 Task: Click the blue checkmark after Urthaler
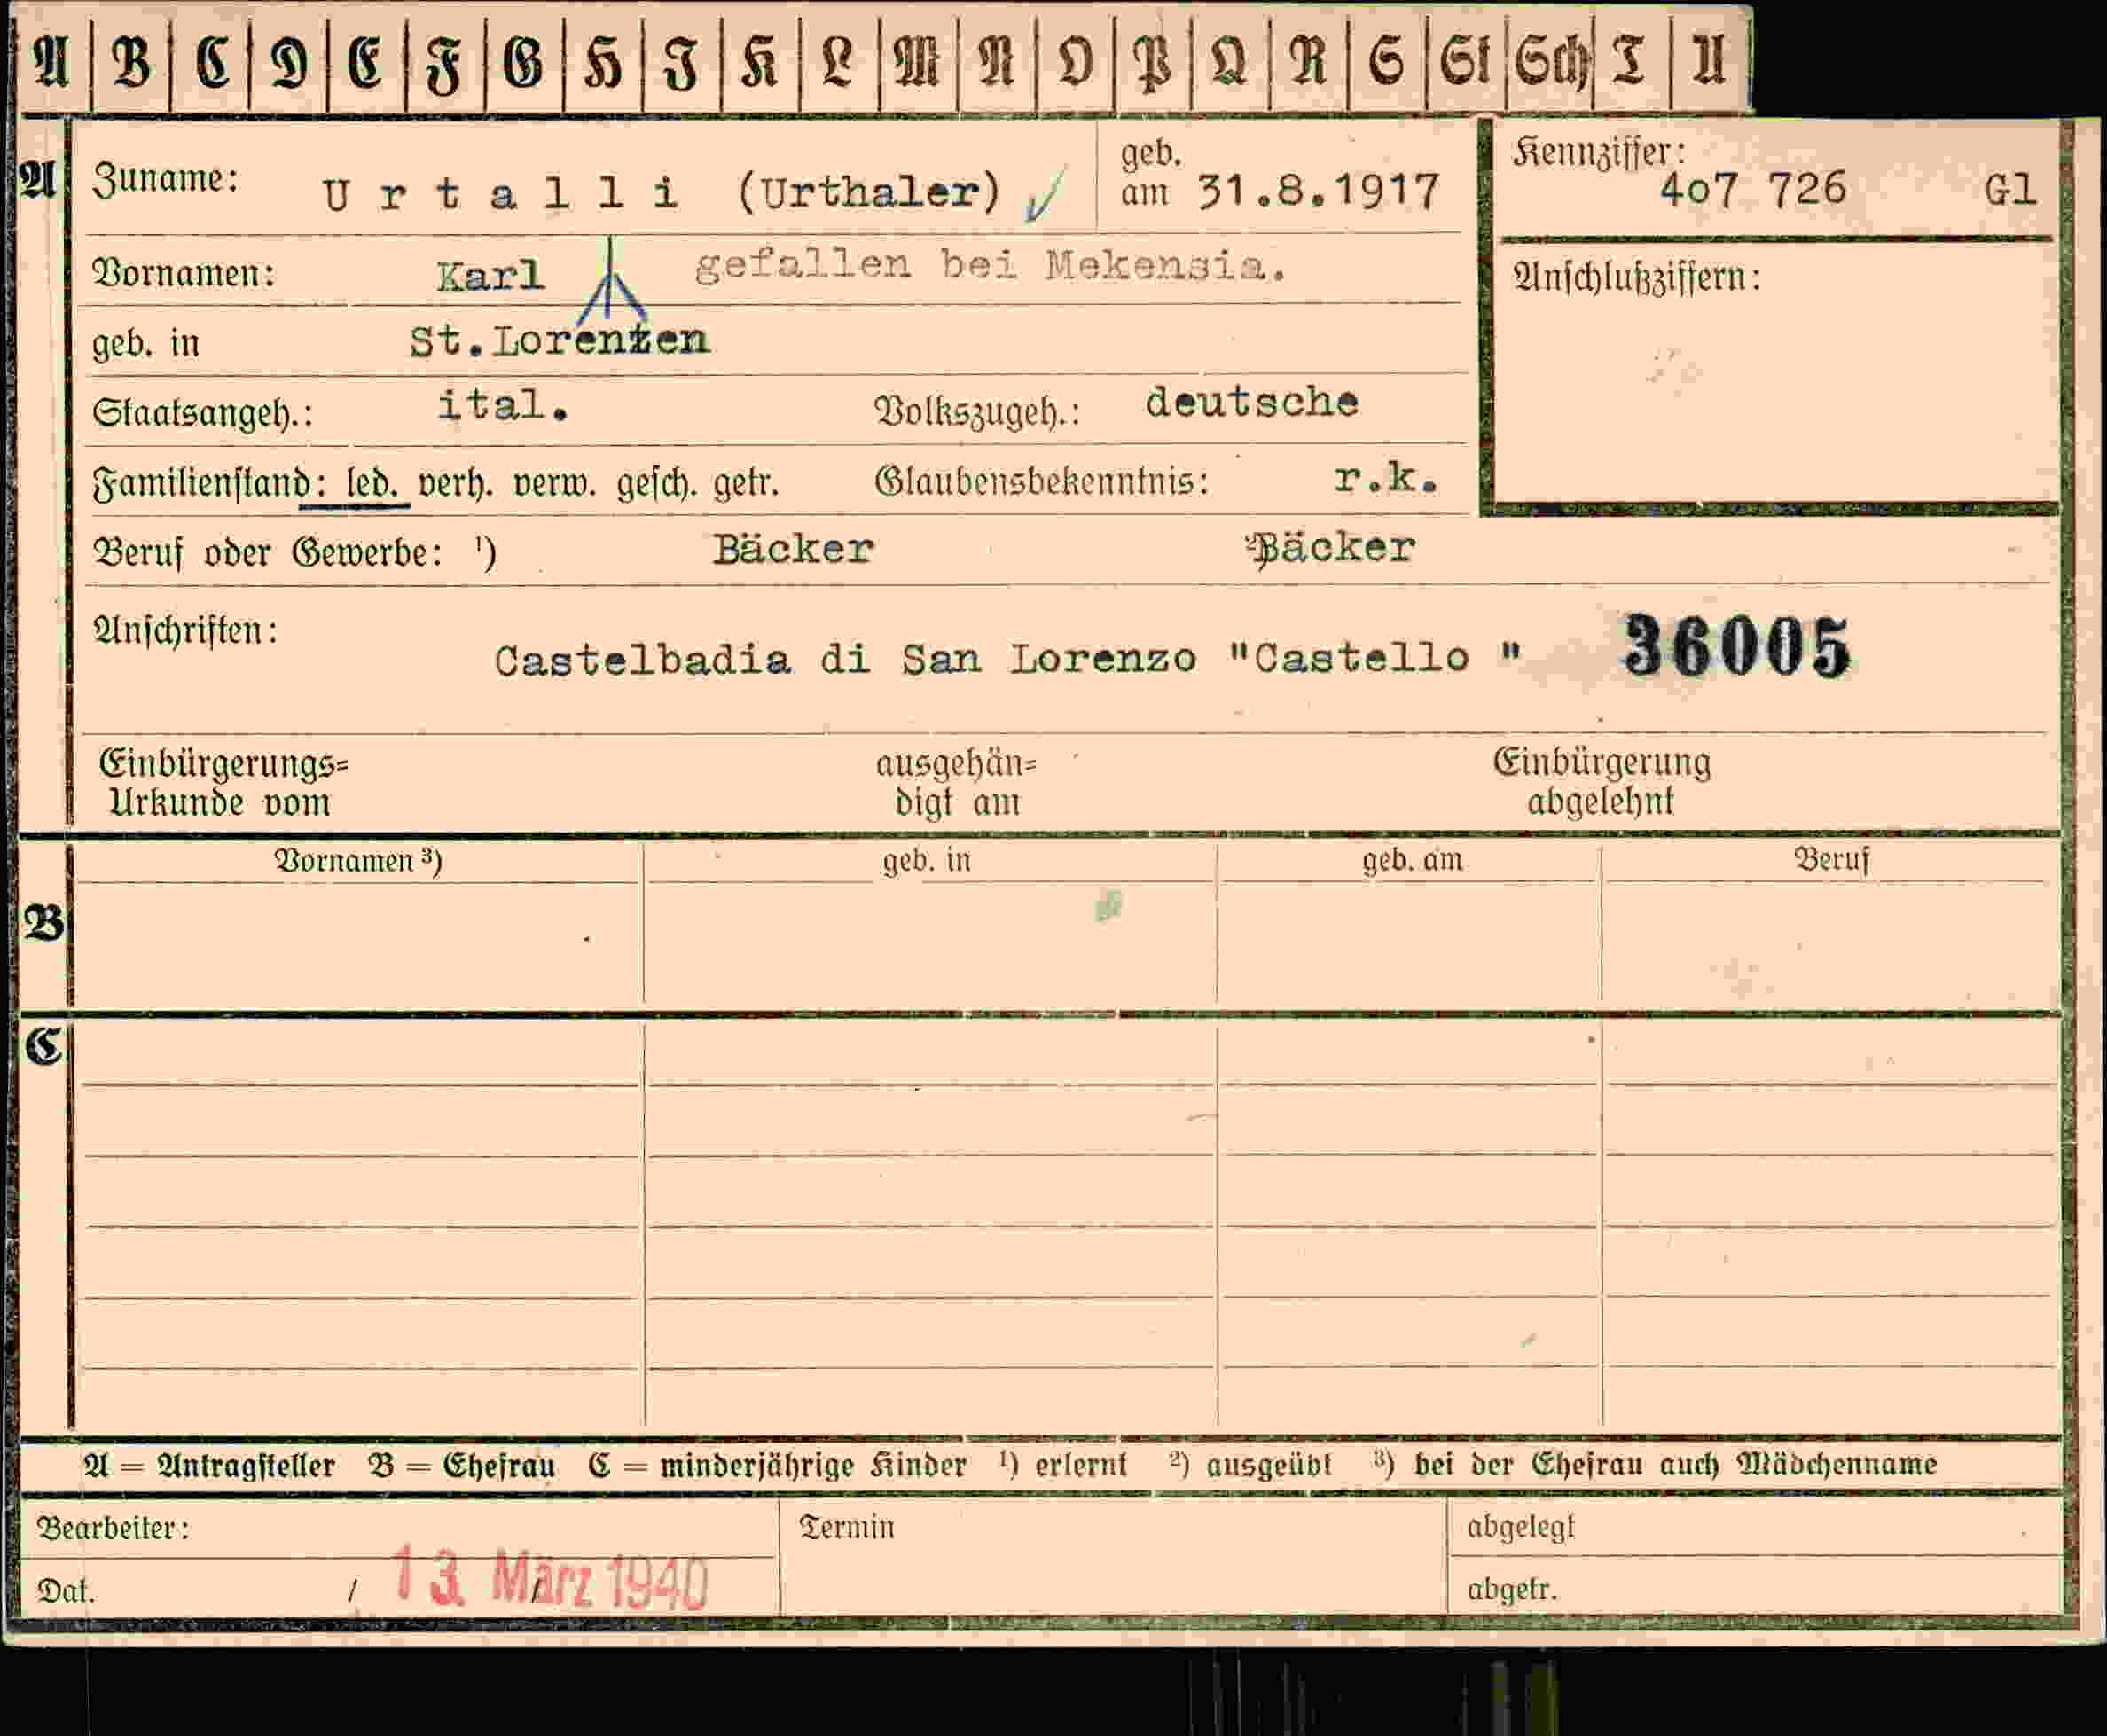coord(1043,195)
